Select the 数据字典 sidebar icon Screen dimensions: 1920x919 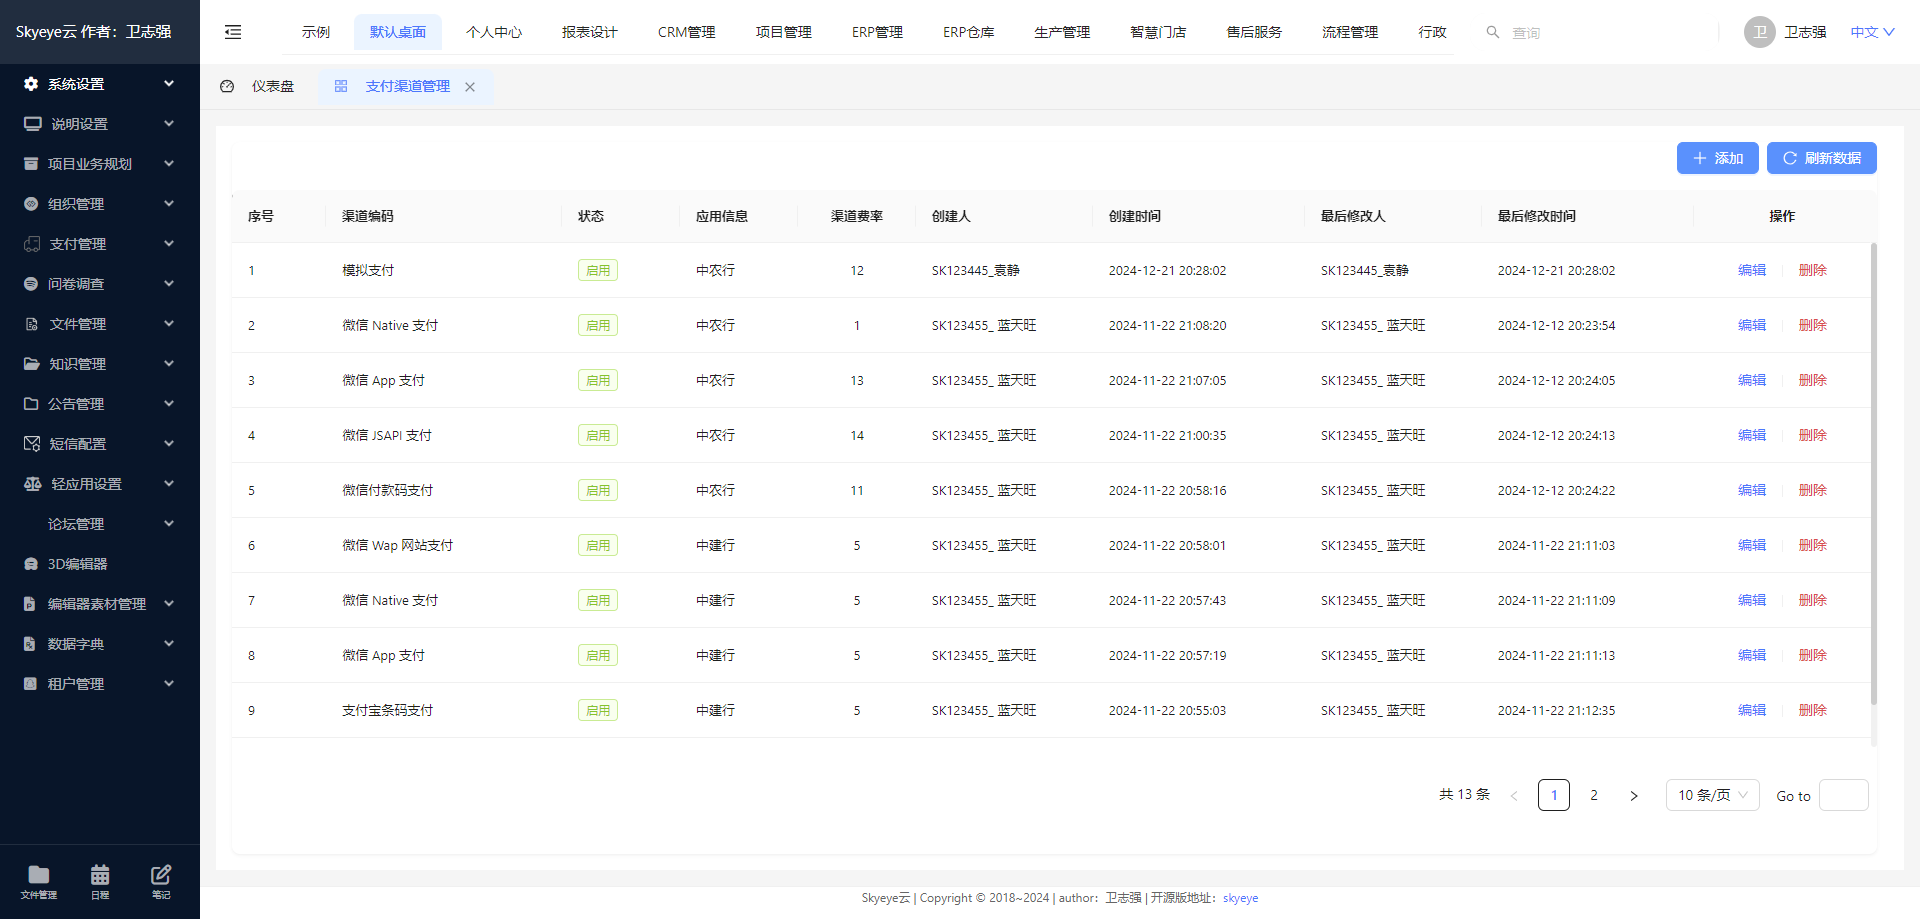pyautogui.click(x=29, y=643)
